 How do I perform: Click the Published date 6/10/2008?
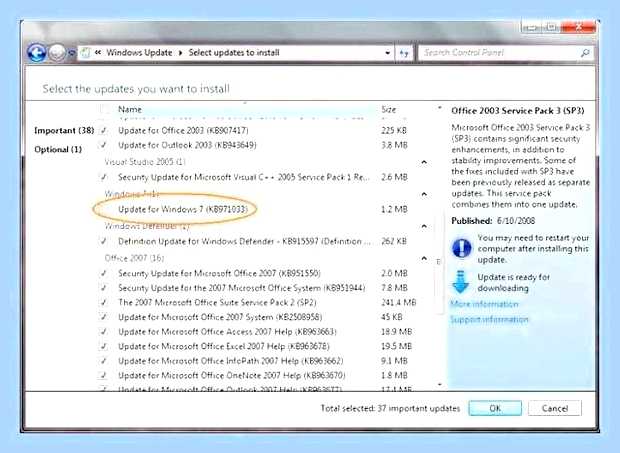tap(516, 221)
